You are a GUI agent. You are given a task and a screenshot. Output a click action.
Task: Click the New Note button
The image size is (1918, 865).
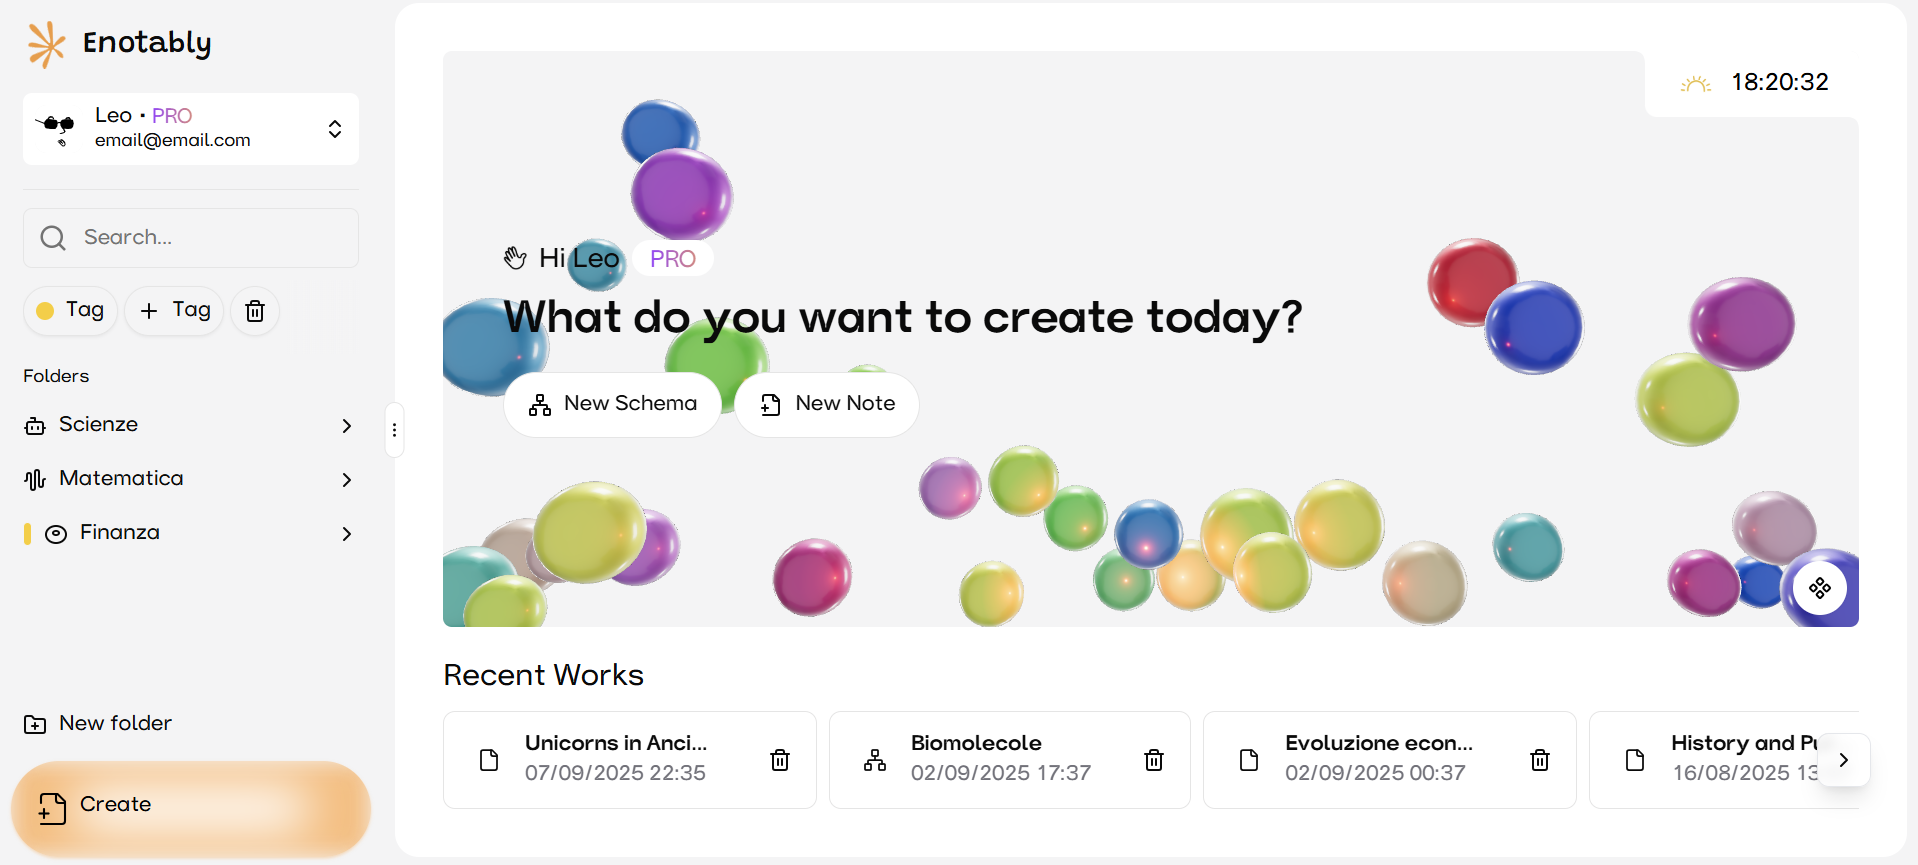[x=826, y=404]
